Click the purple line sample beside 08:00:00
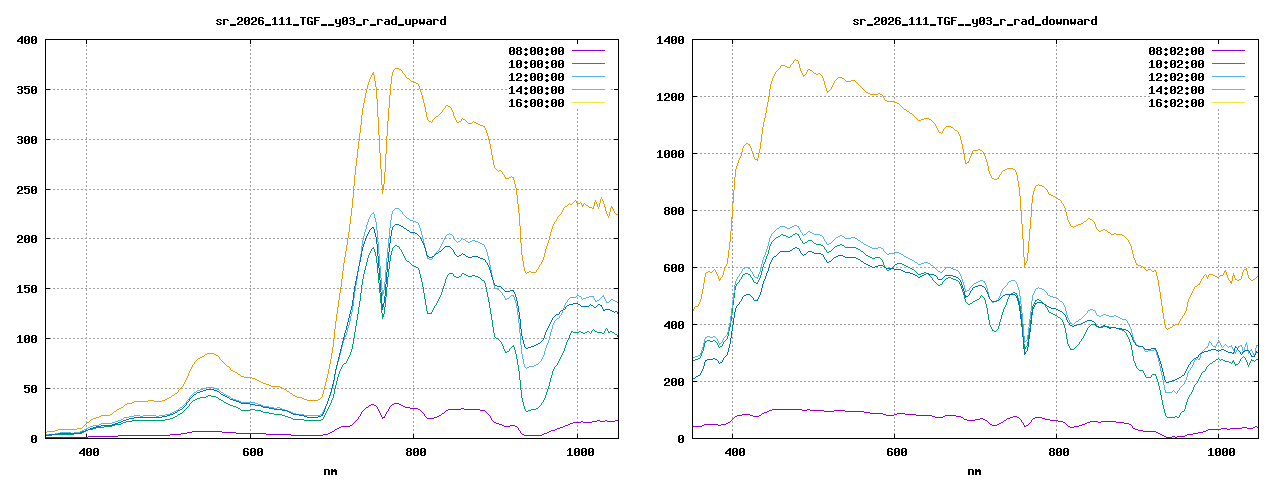Image resolution: width=1280 pixels, height=480 pixels. (588, 51)
